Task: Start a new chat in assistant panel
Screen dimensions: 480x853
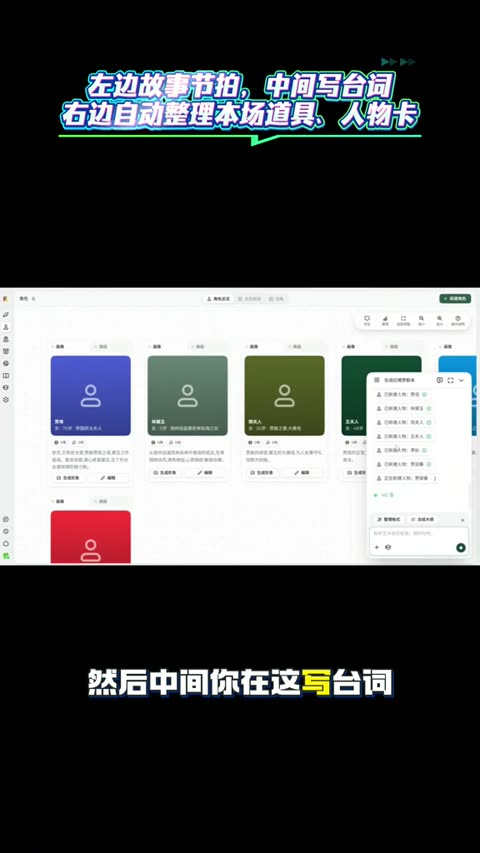Action: [x=440, y=380]
